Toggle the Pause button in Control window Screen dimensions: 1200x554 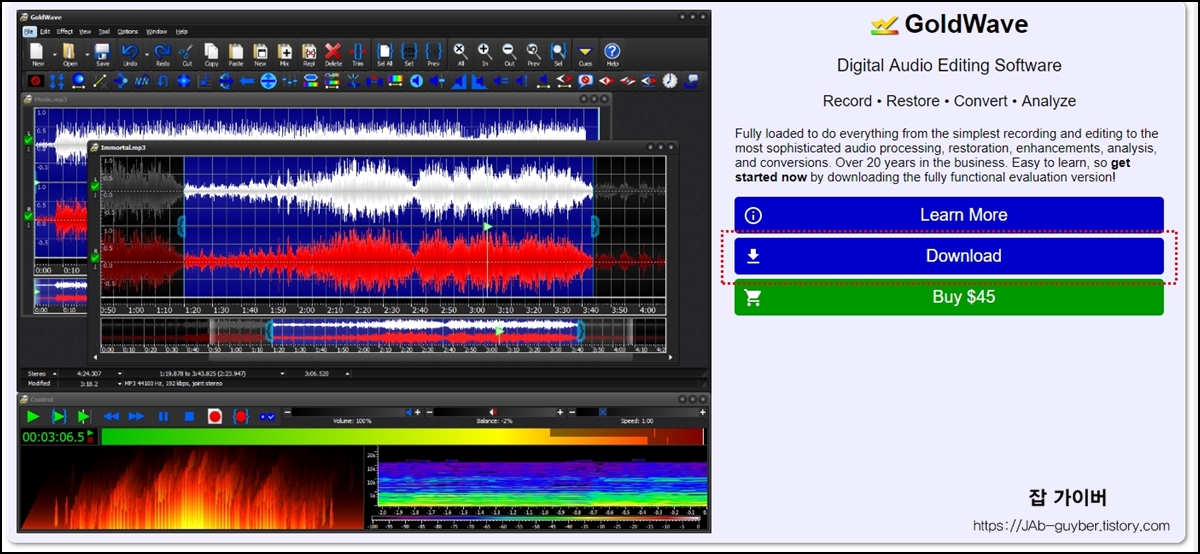163,416
